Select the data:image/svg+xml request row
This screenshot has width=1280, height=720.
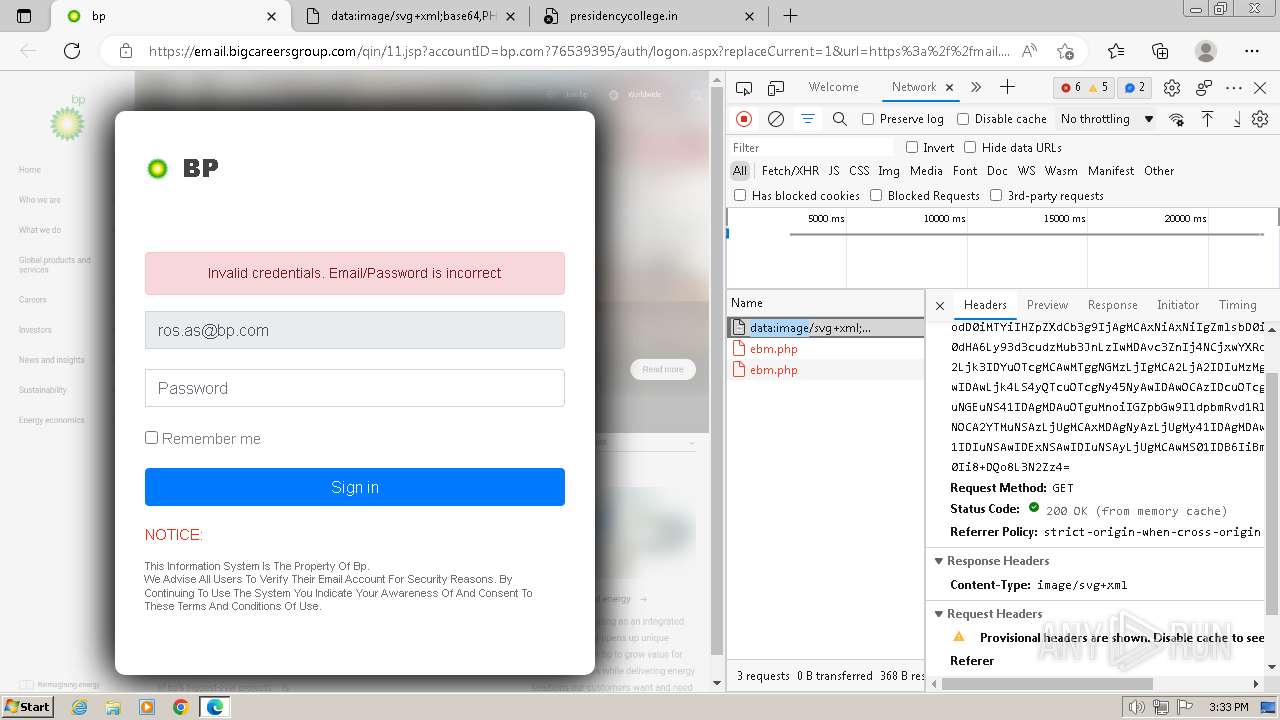[x=825, y=328]
